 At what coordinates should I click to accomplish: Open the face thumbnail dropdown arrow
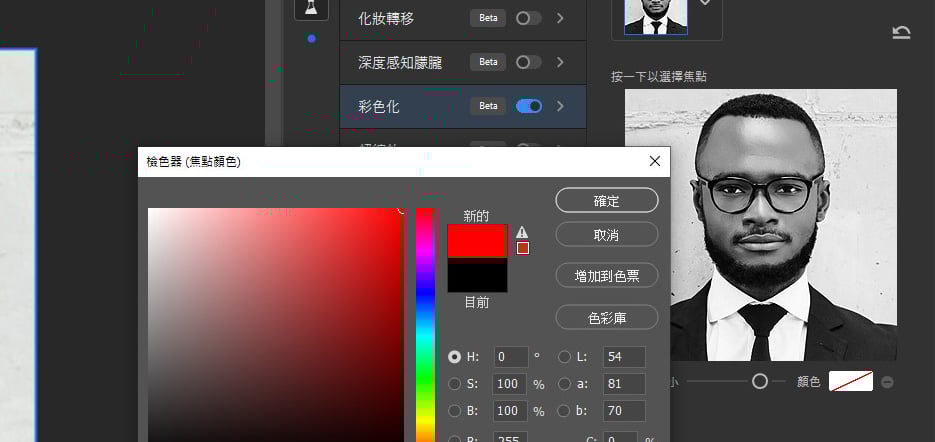(x=706, y=5)
